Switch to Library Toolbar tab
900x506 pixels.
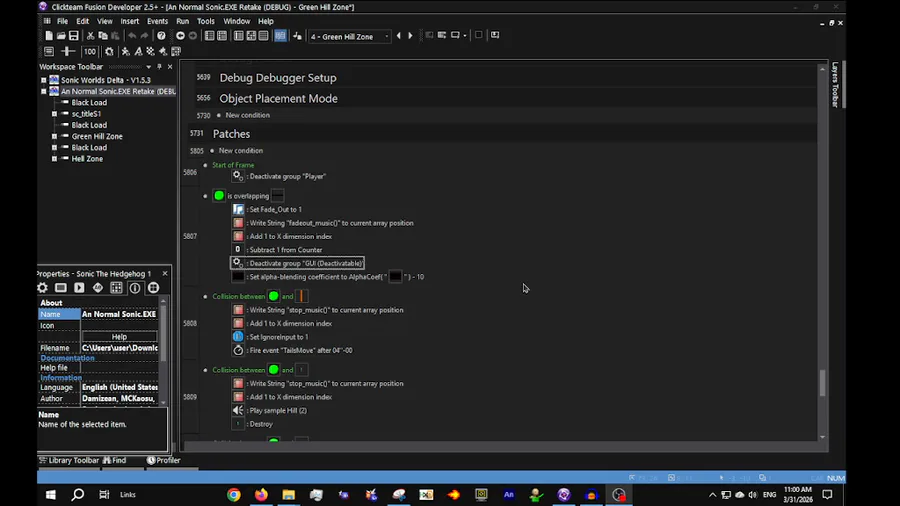point(69,460)
